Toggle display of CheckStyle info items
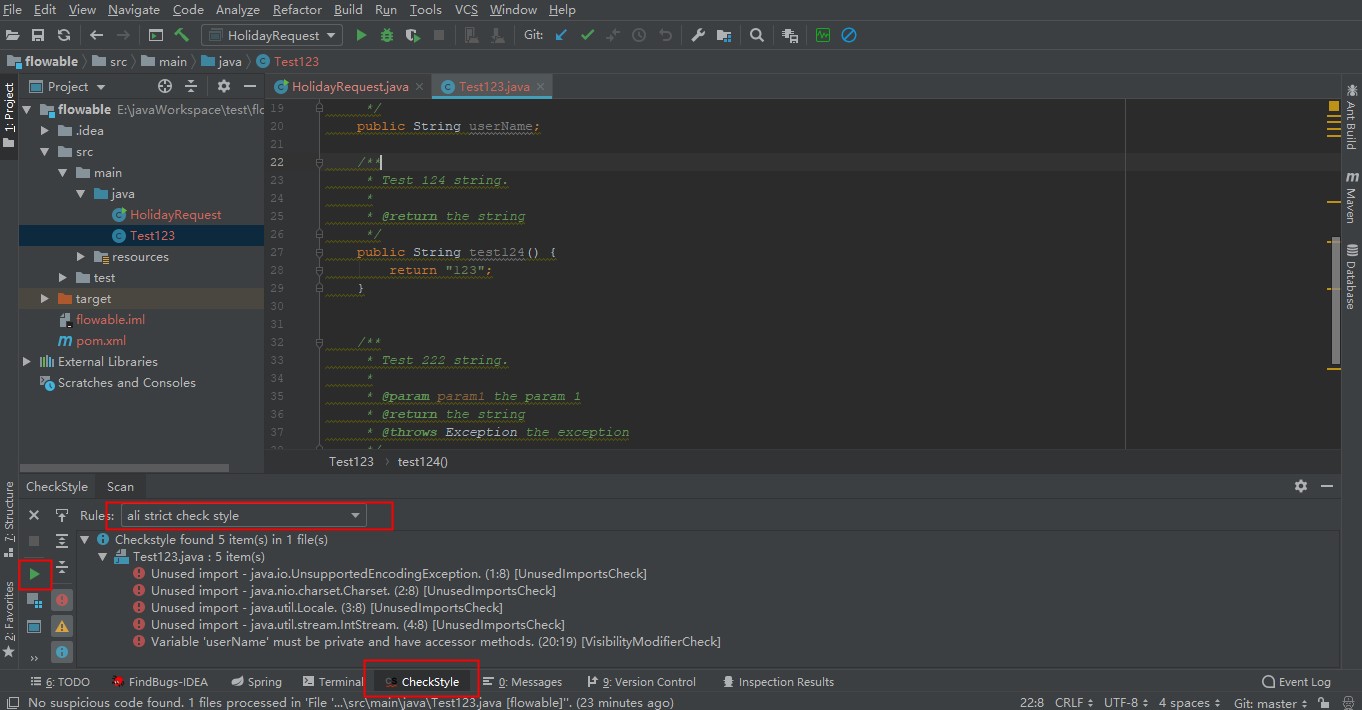 click(x=62, y=652)
